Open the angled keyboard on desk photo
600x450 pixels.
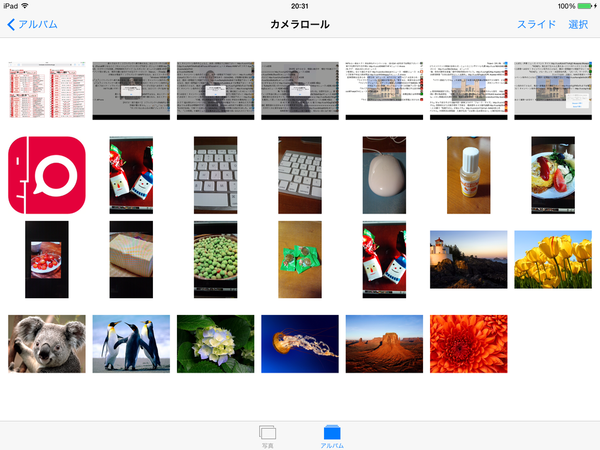300,175
